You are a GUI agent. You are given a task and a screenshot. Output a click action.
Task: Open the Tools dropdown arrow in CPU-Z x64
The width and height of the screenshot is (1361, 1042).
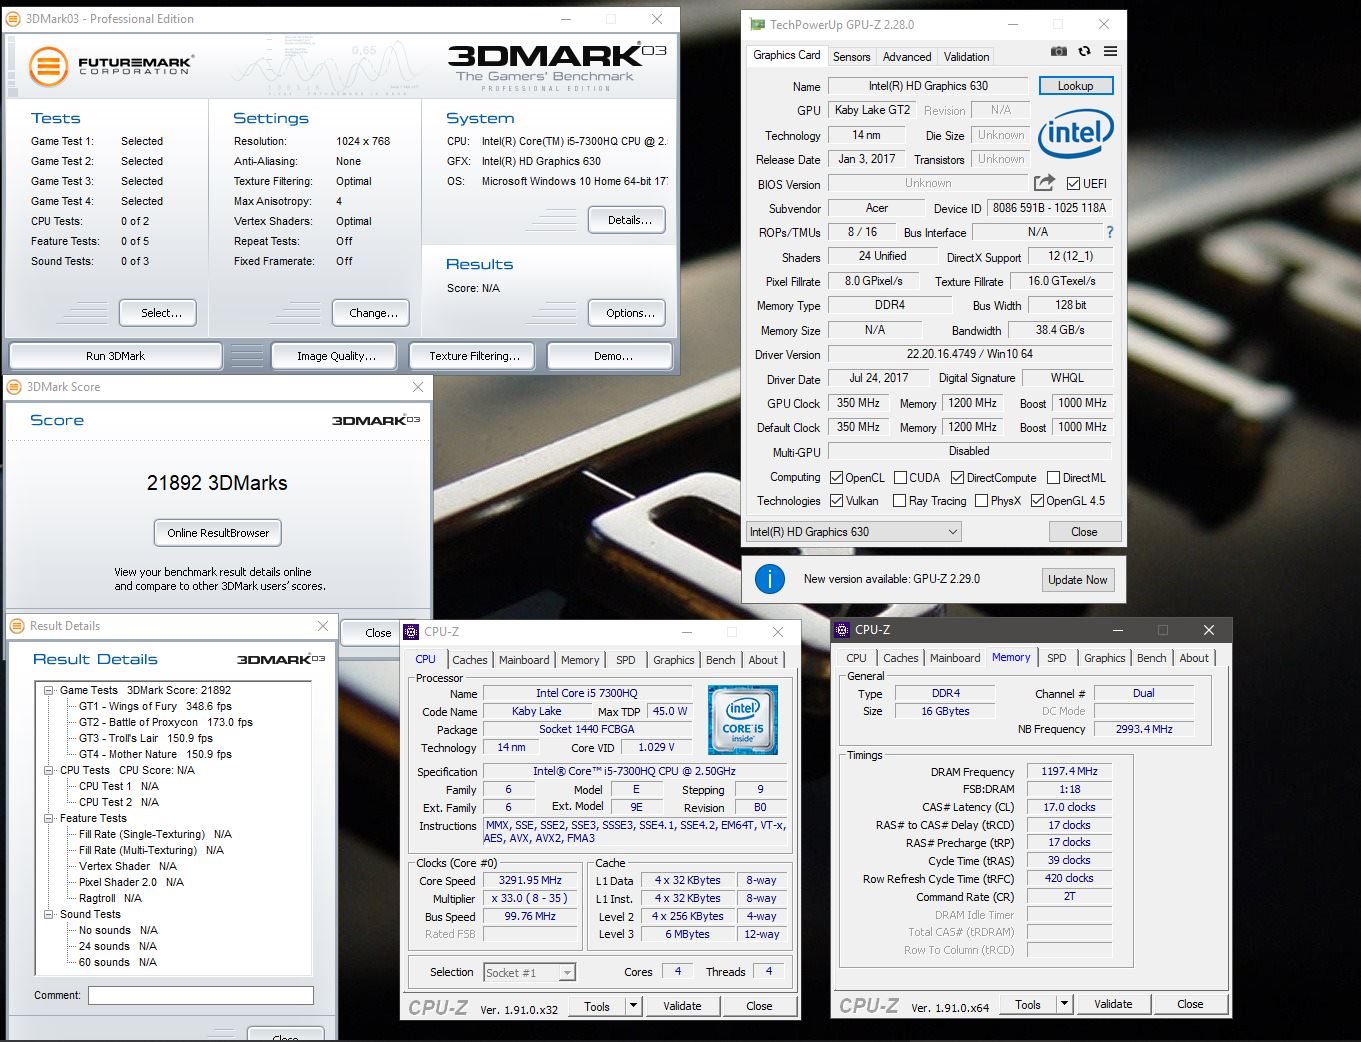click(1064, 1004)
